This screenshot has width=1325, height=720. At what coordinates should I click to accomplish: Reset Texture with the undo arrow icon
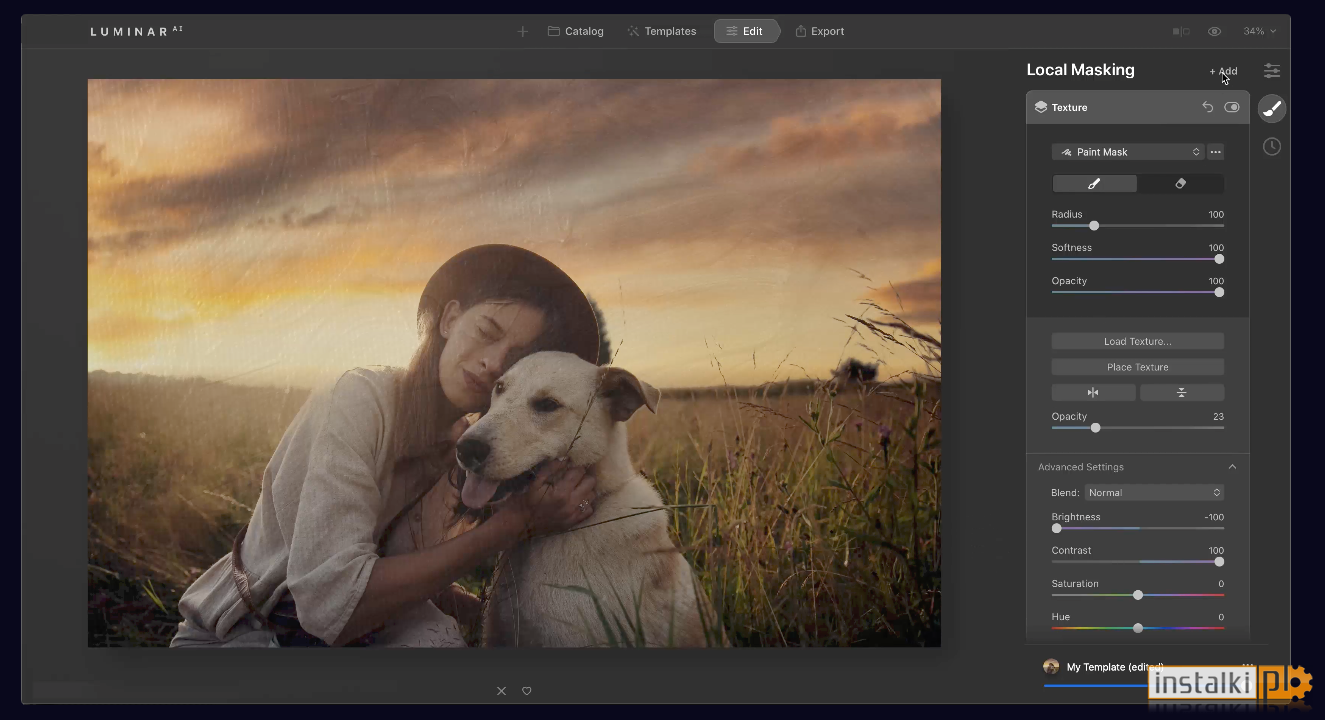point(1207,107)
